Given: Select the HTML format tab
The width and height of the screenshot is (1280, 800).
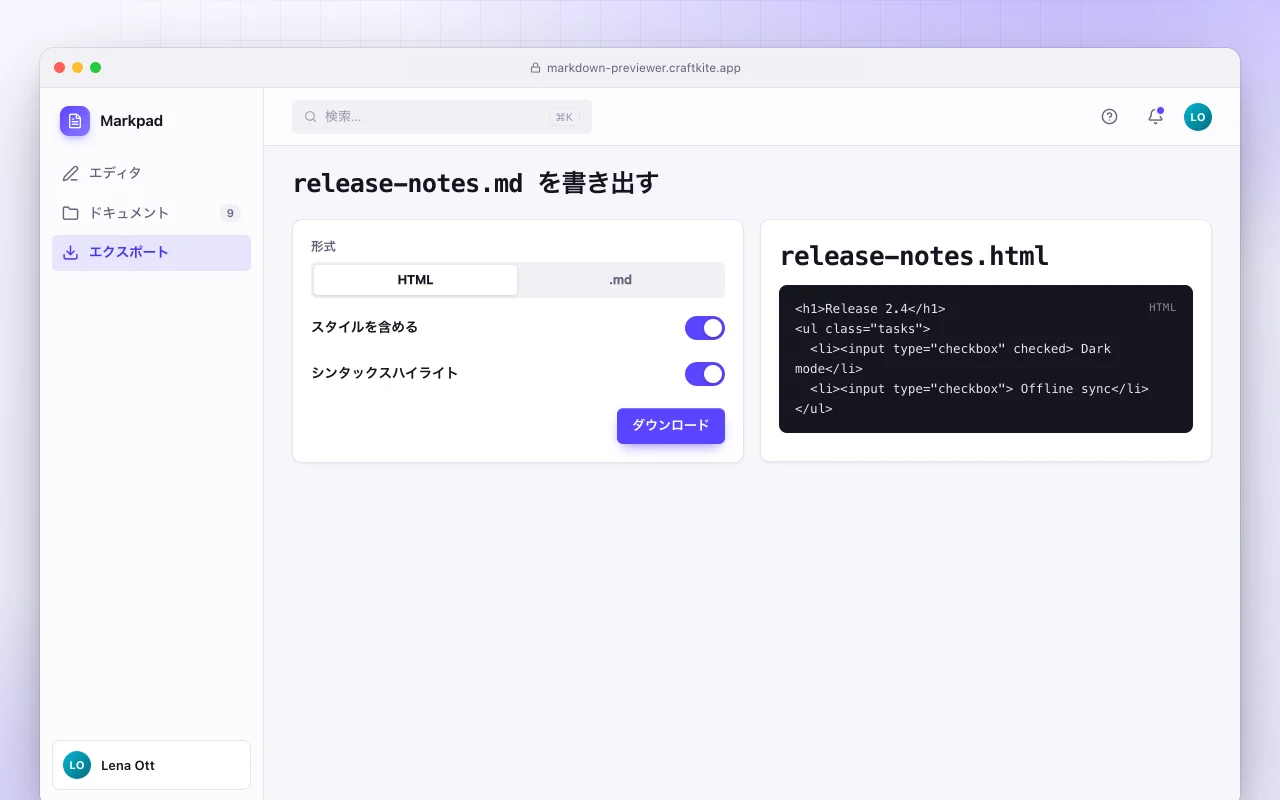Looking at the screenshot, I should [415, 280].
